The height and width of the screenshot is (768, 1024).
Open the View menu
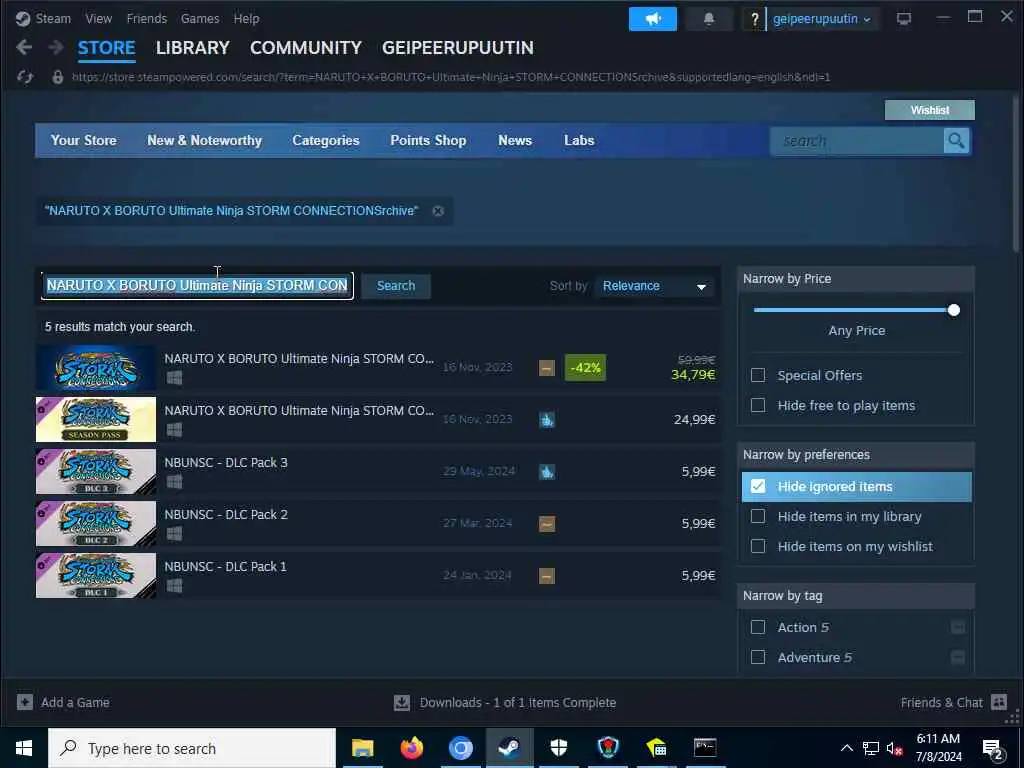[x=99, y=19]
